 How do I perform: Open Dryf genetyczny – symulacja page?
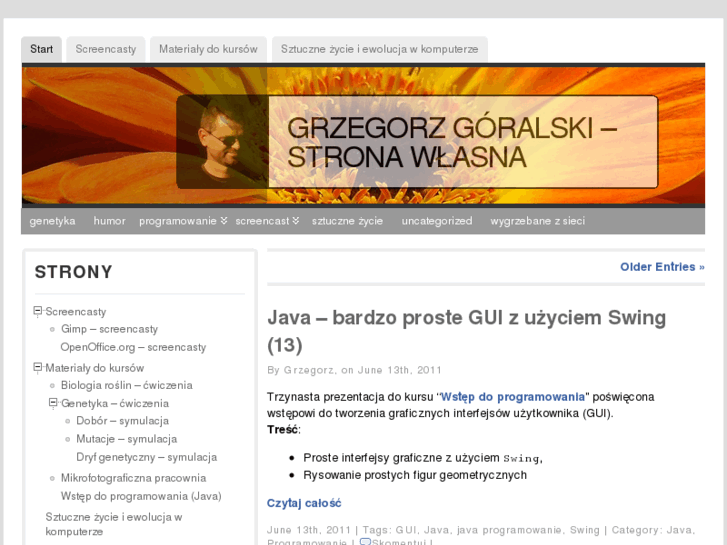(x=147, y=457)
